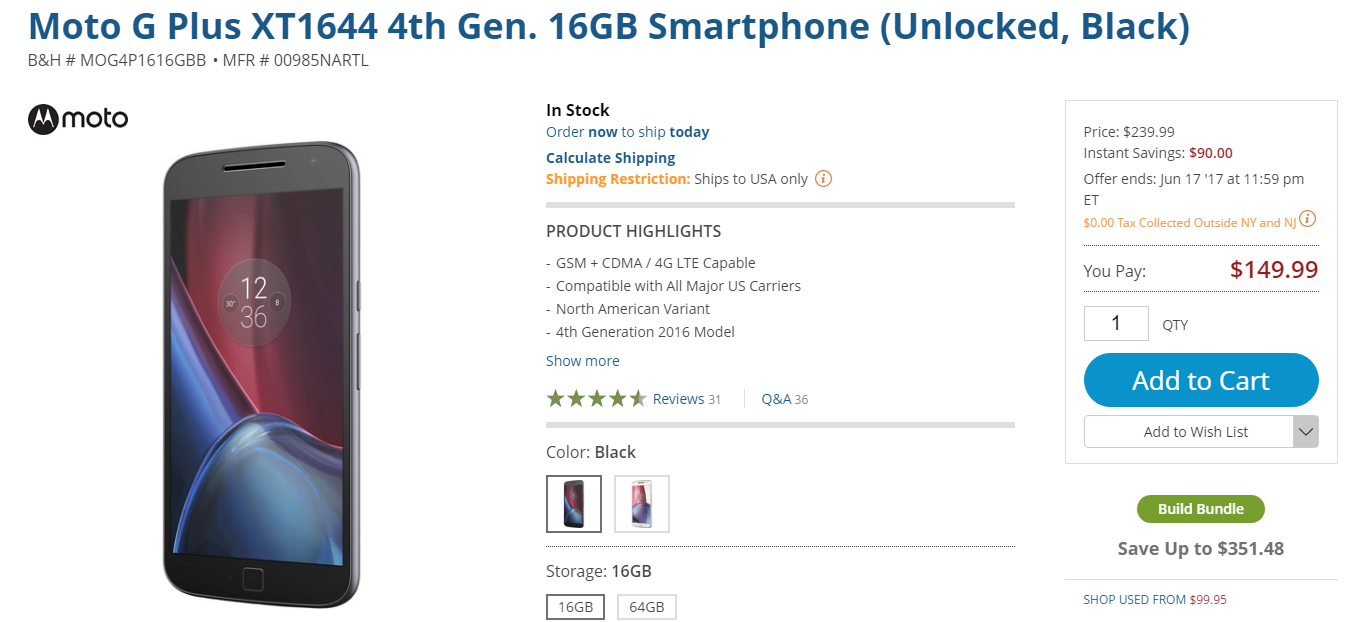The height and width of the screenshot is (622, 1372).
Task: Click the quantity input field
Action: pos(1116,323)
